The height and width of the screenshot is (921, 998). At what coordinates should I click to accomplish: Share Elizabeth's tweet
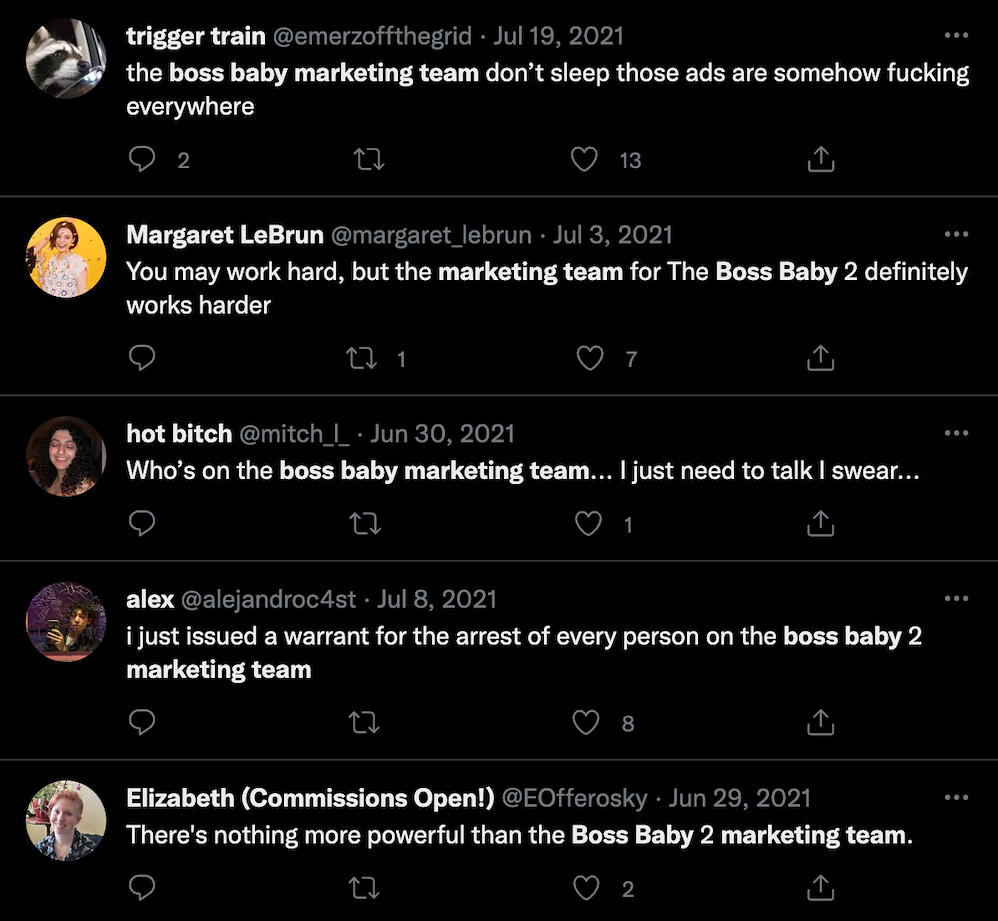tap(820, 886)
